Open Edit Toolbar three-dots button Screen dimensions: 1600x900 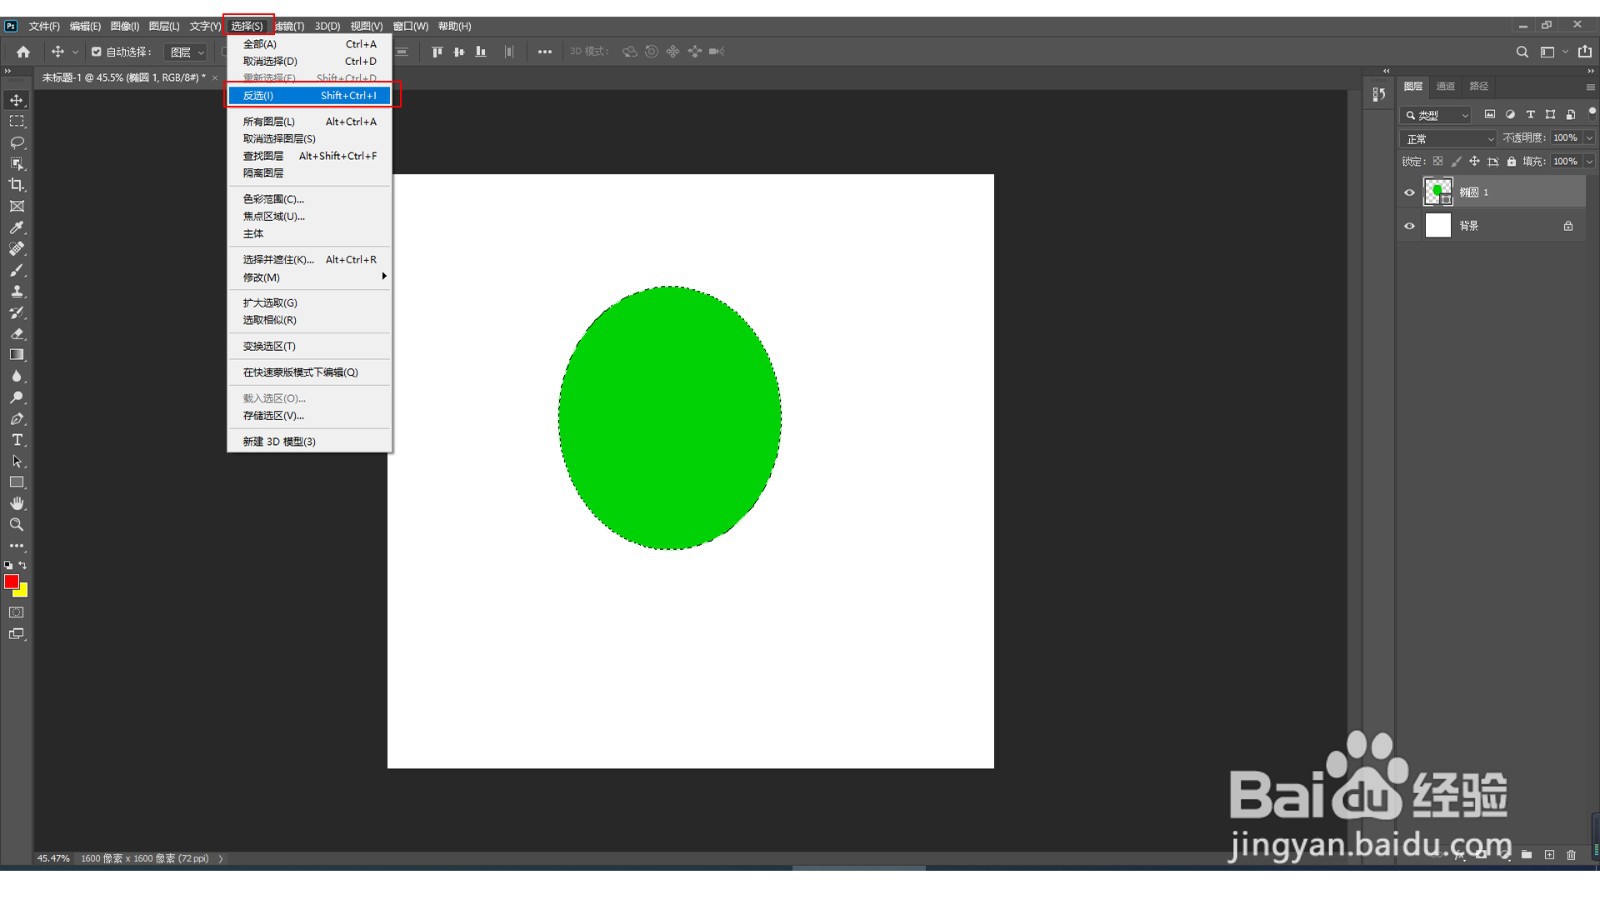(x=17, y=546)
